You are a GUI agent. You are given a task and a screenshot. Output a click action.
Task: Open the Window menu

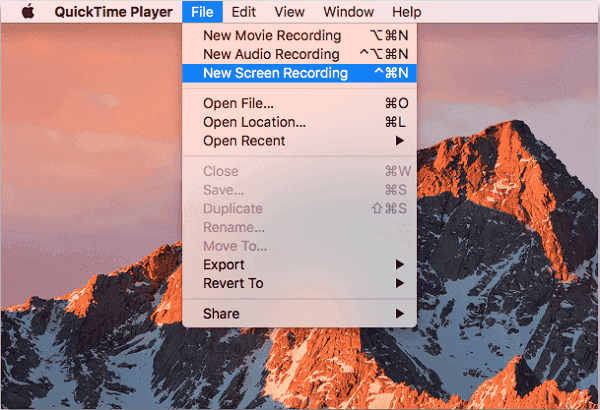coord(348,12)
